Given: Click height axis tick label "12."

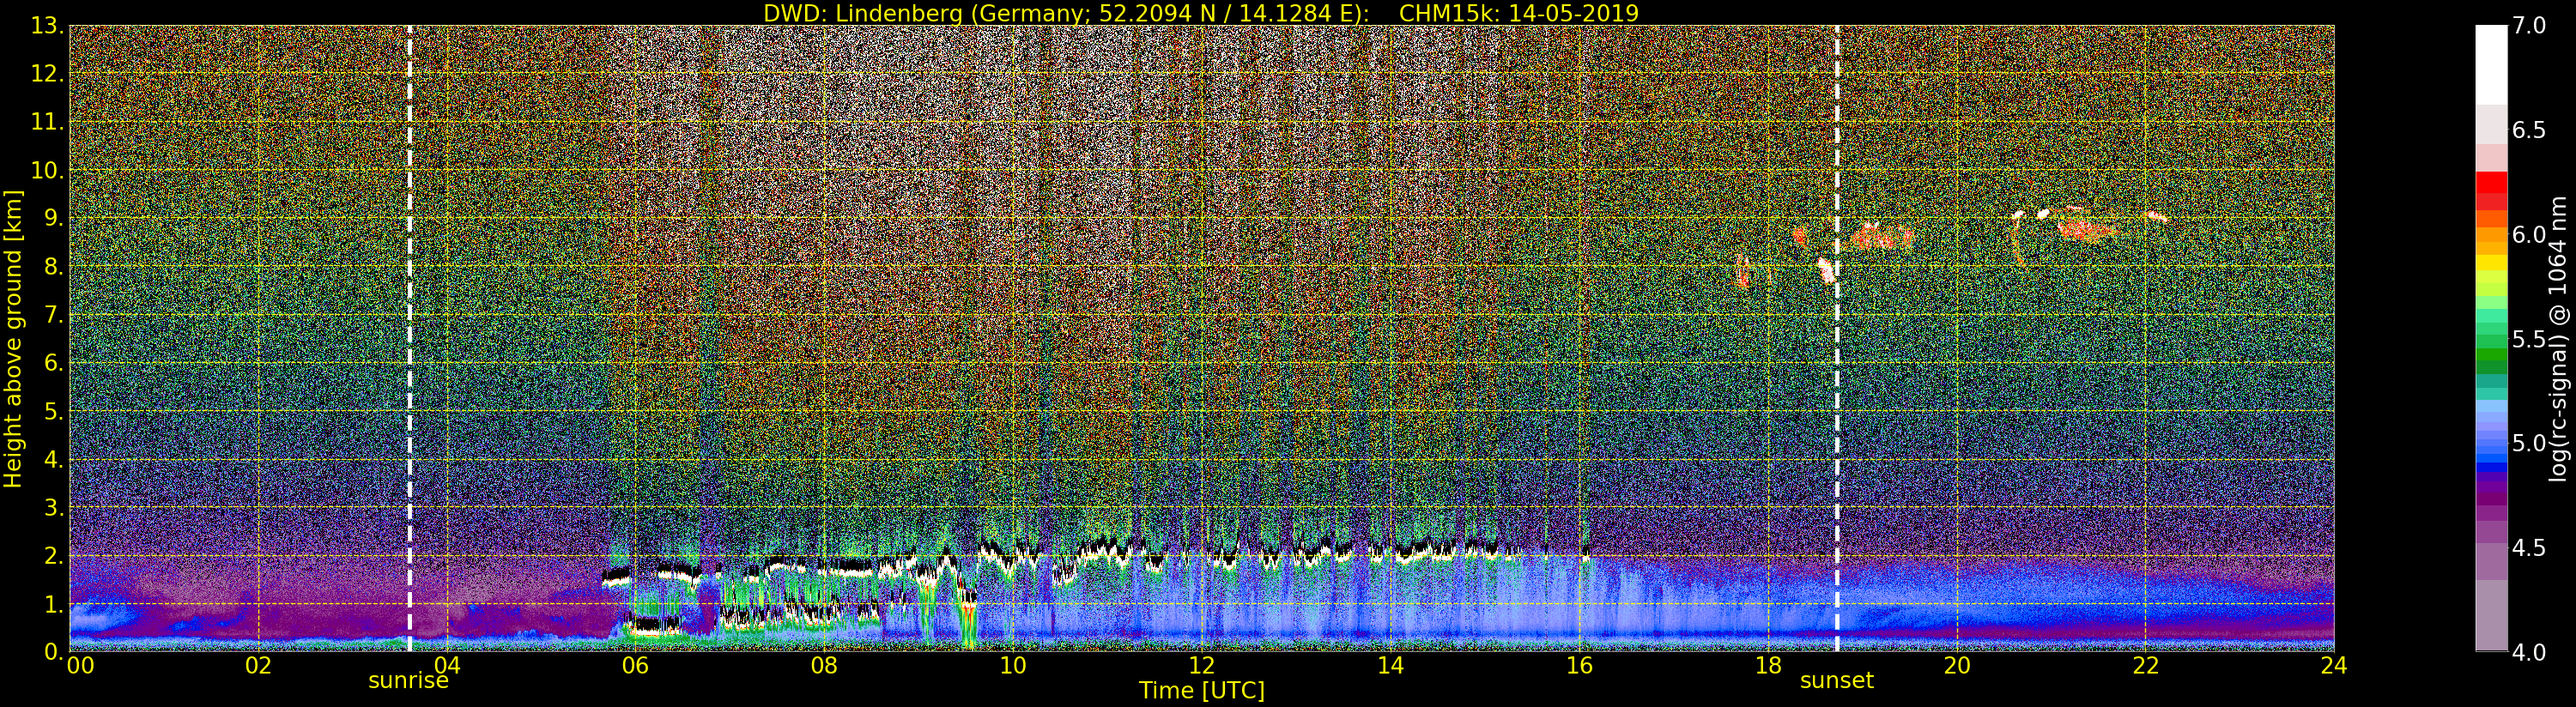Looking at the screenshot, I should [47, 73].
